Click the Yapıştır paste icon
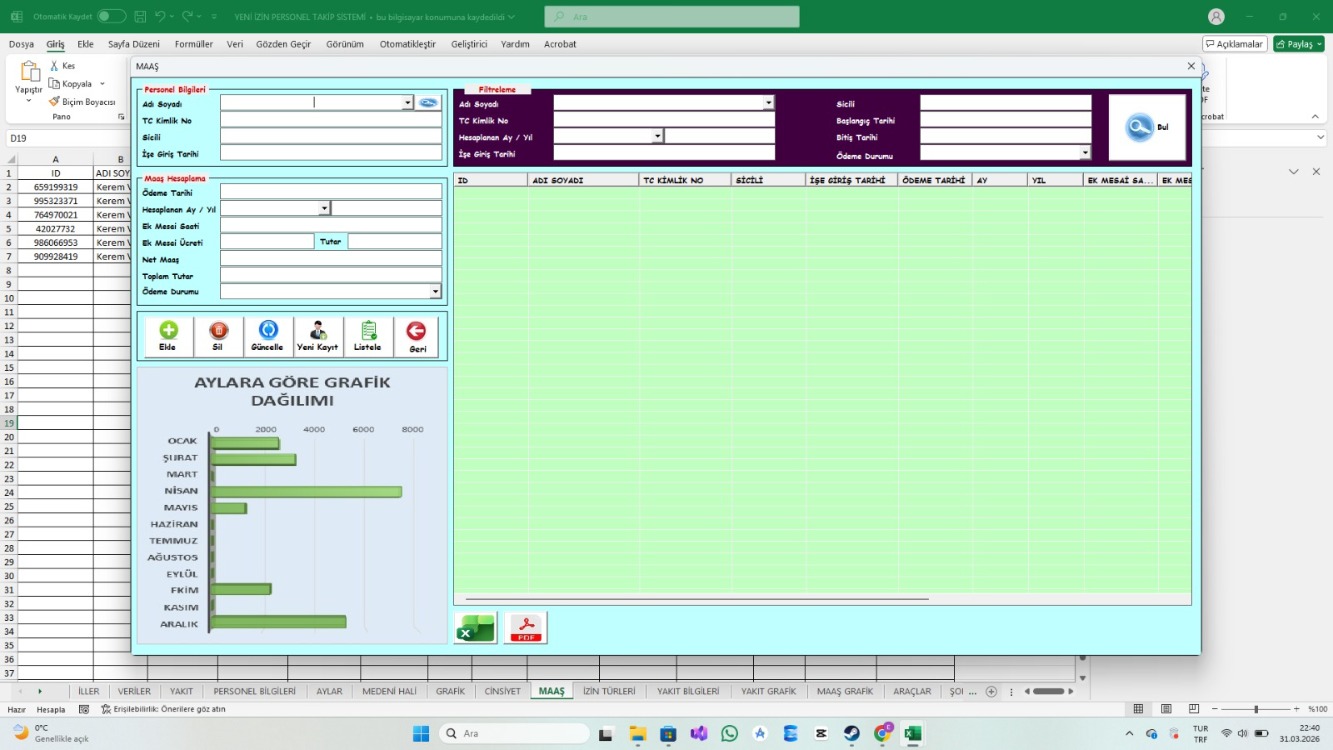Viewport: 1333px width, 750px height. click(29, 73)
